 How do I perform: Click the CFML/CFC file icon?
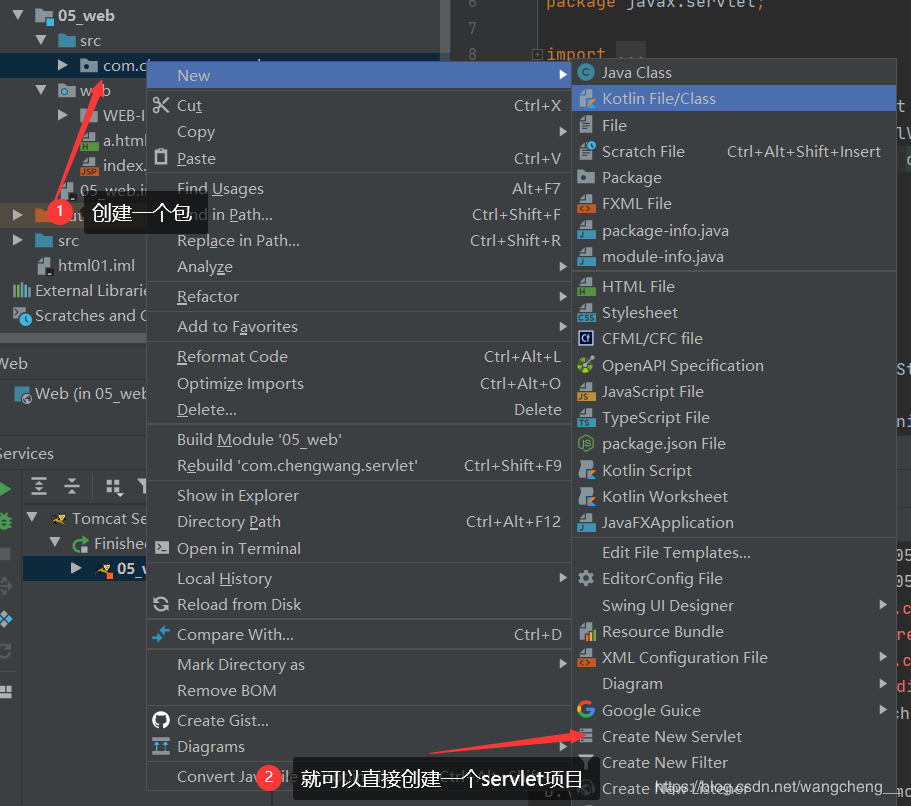586,338
